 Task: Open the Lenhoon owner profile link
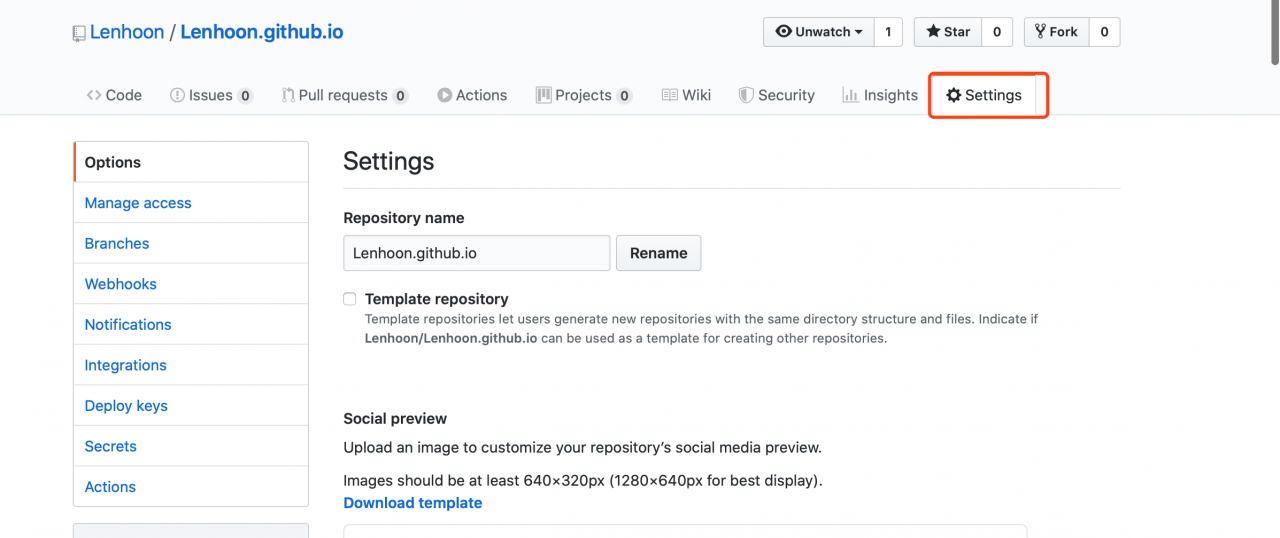point(127,32)
